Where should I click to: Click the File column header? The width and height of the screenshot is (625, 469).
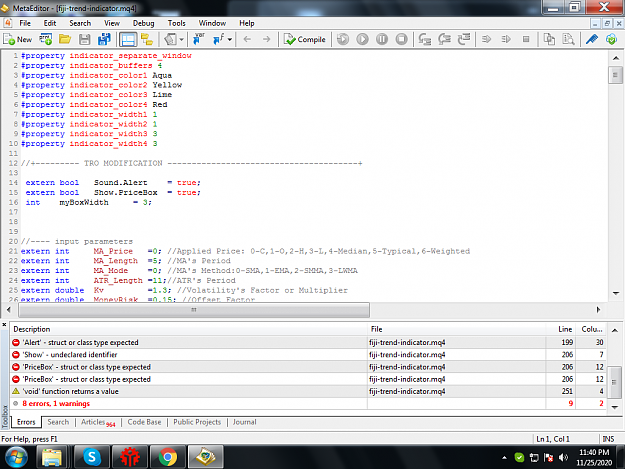(x=457, y=329)
